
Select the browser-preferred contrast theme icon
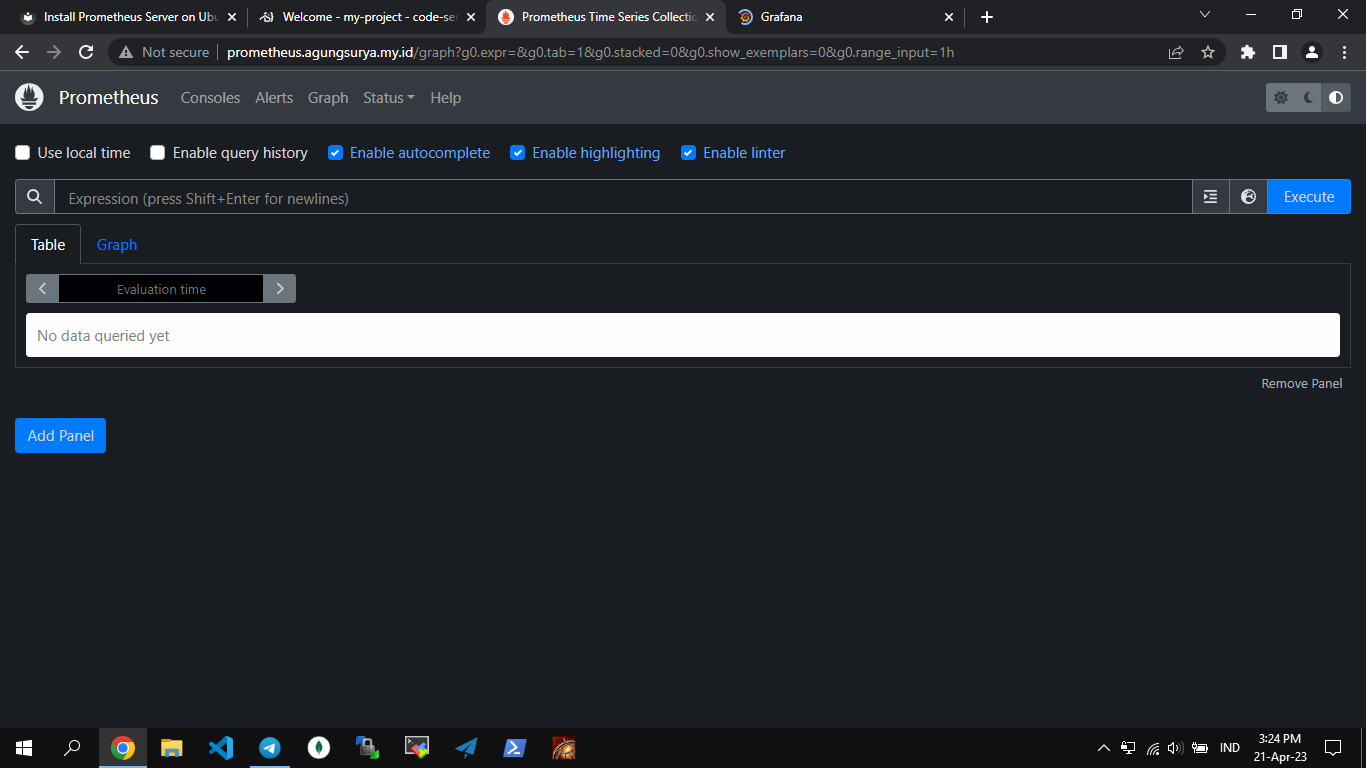pos(1336,97)
